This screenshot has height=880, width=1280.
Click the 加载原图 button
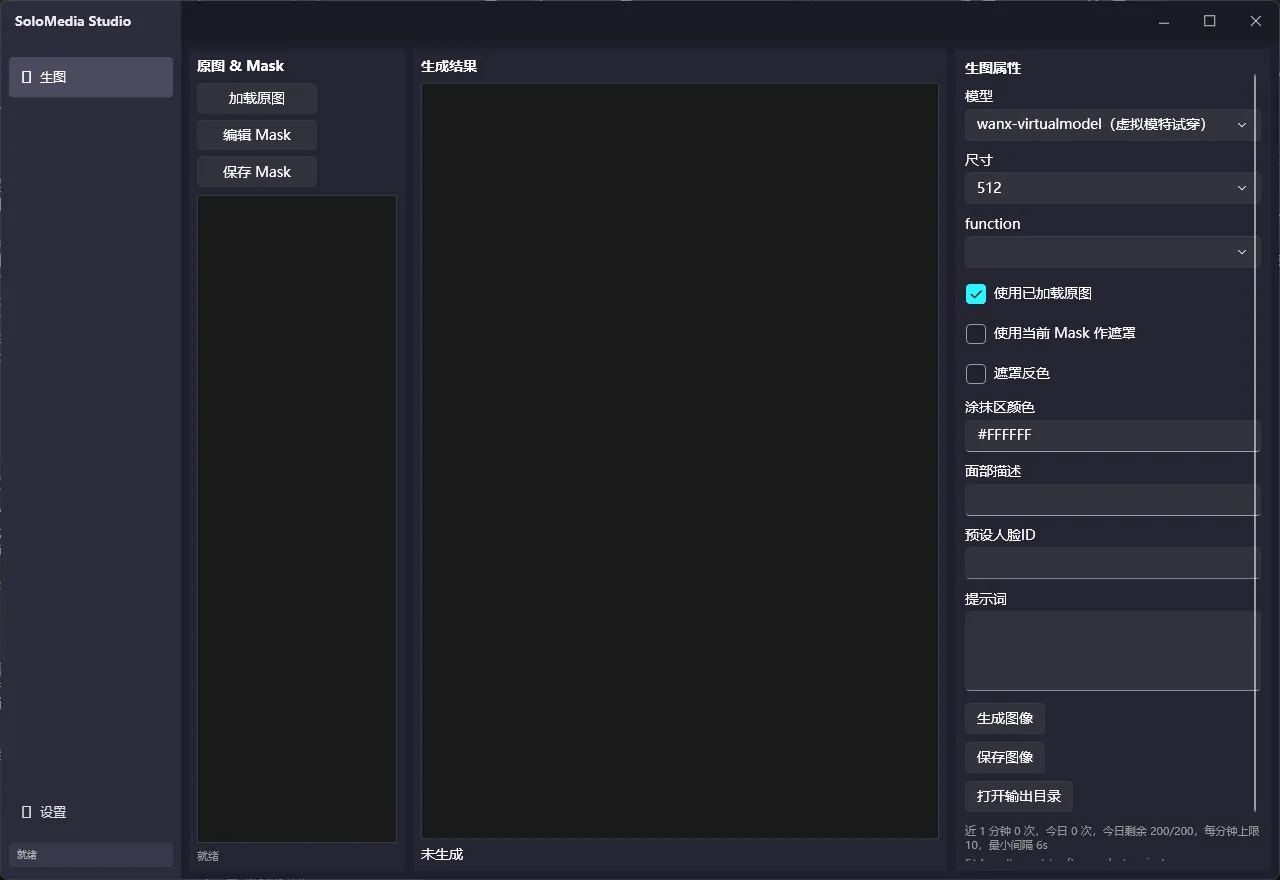[x=257, y=99]
